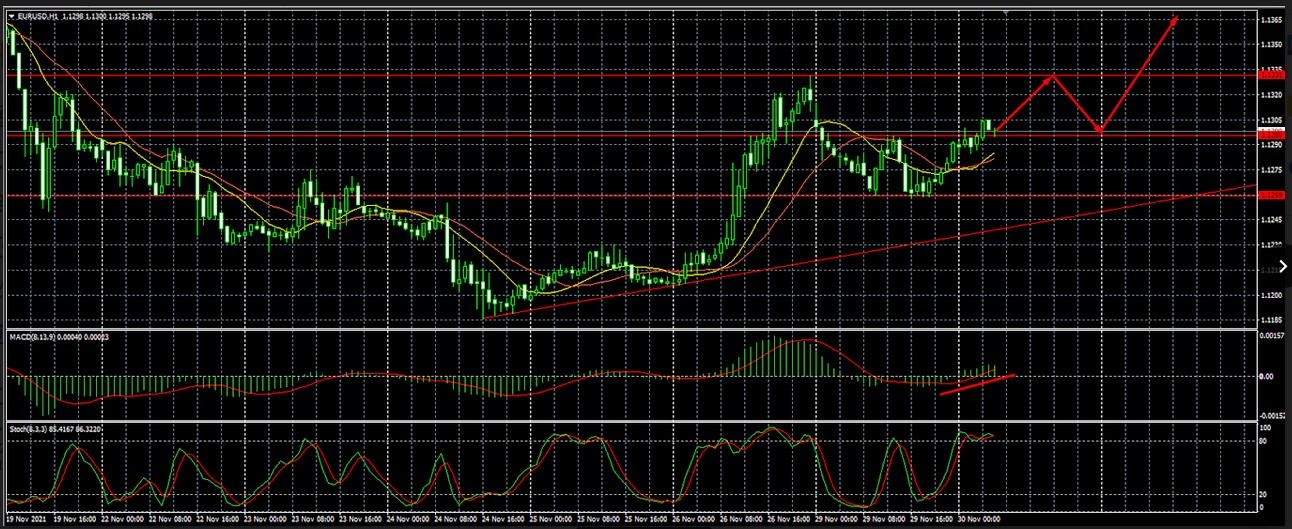Click the white right-chevron arrow at right edge
Viewport: 1292px width, 529px height.
coord(1284,267)
